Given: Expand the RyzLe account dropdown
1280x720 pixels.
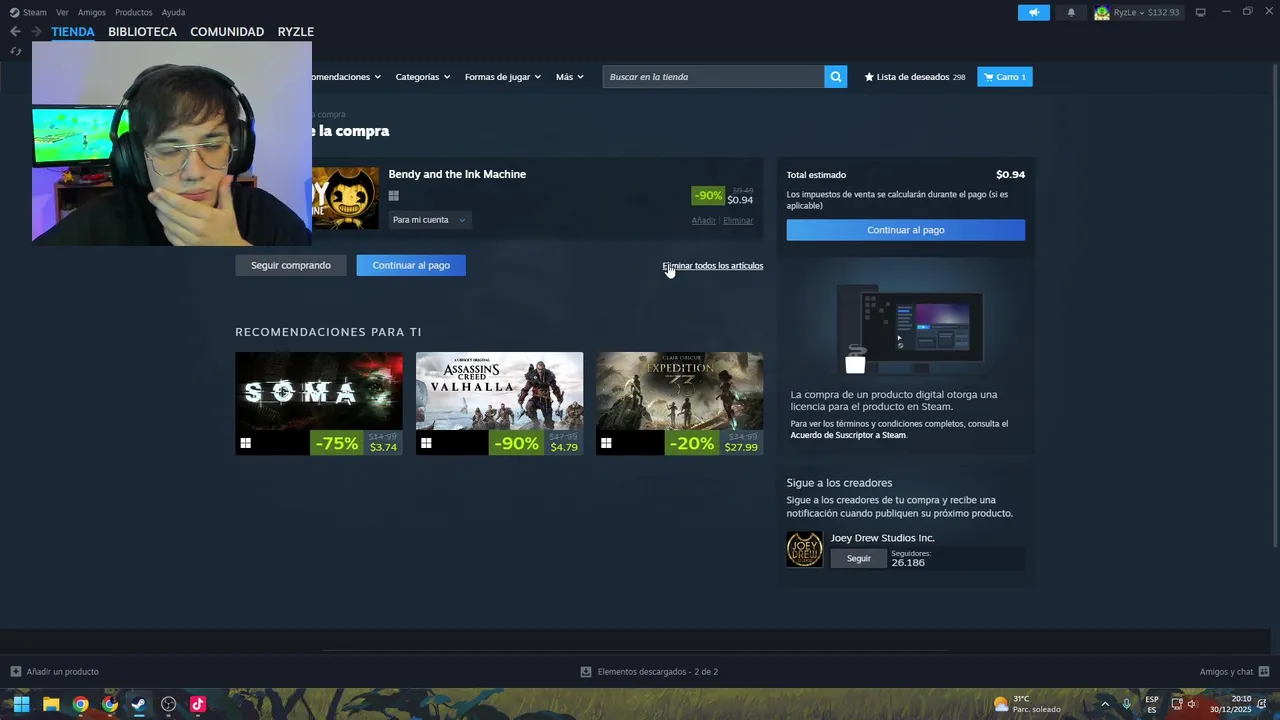Looking at the screenshot, I should click(1141, 12).
